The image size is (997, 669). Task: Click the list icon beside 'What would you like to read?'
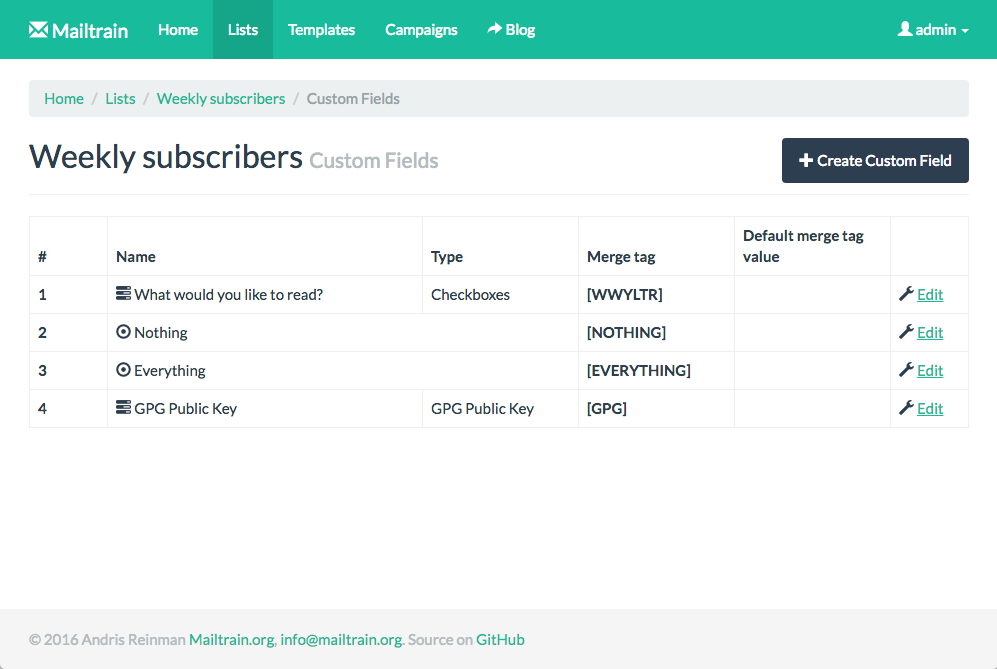[x=123, y=294]
